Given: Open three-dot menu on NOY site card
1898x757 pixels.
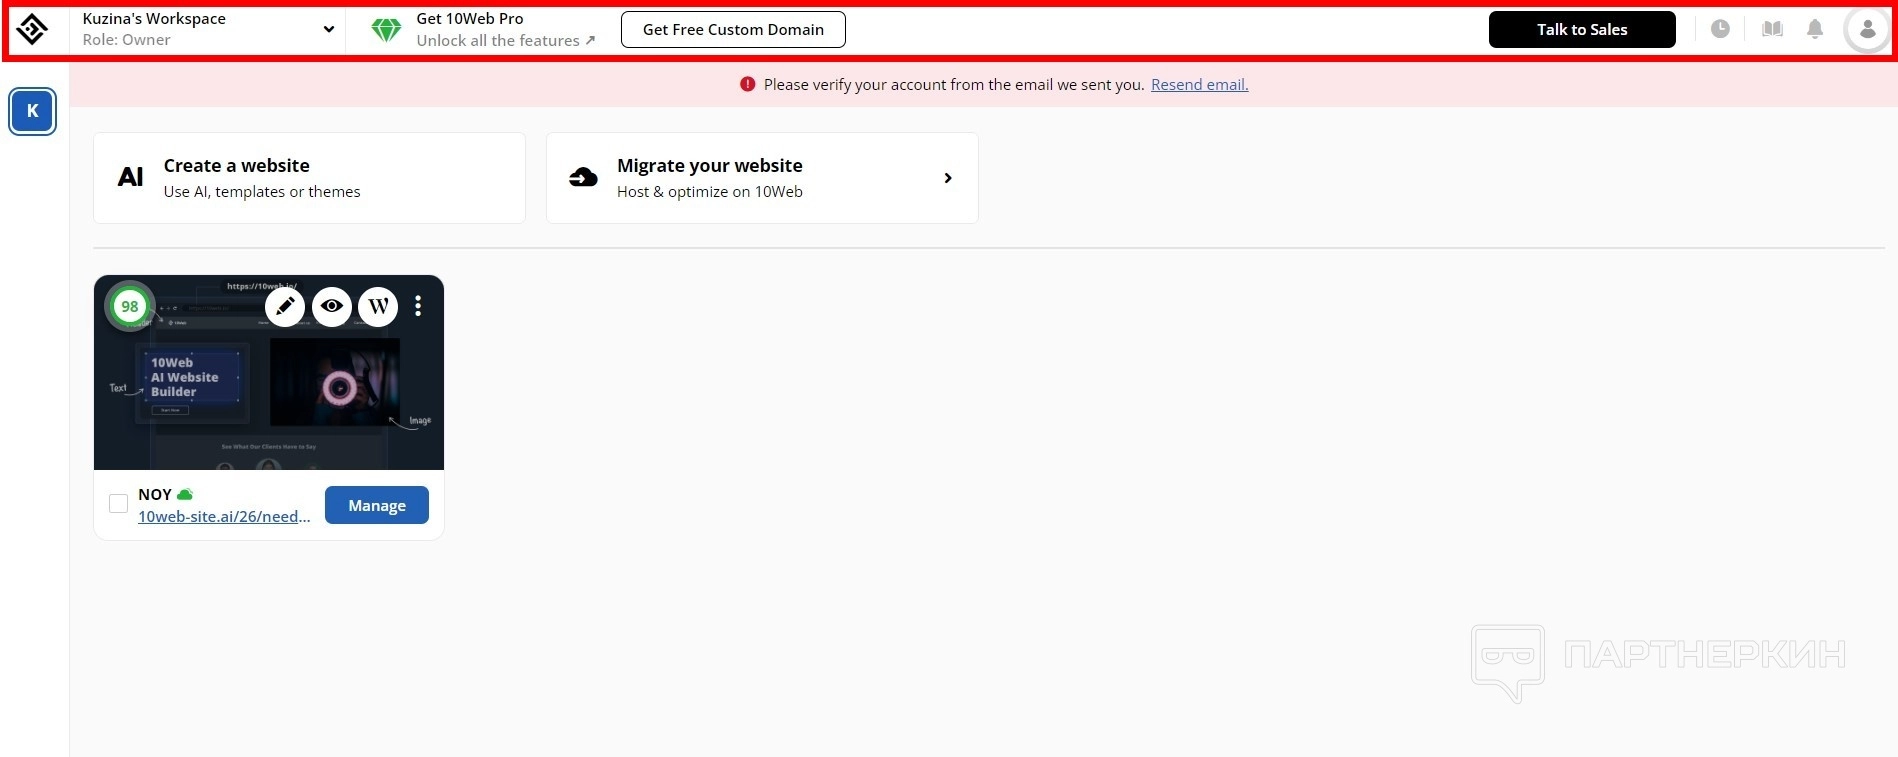Looking at the screenshot, I should point(418,306).
